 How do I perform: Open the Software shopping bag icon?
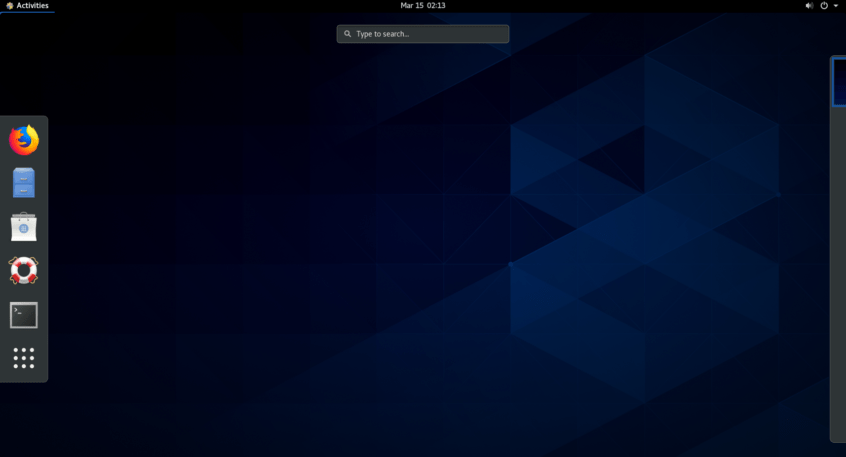(x=24, y=227)
